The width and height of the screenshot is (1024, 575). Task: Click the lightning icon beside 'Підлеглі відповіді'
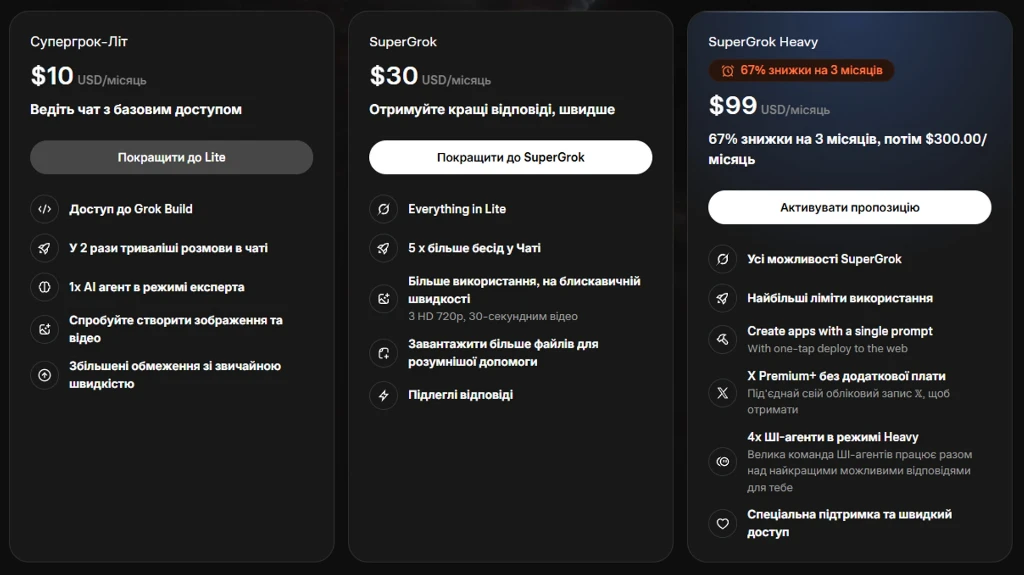tap(383, 395)
